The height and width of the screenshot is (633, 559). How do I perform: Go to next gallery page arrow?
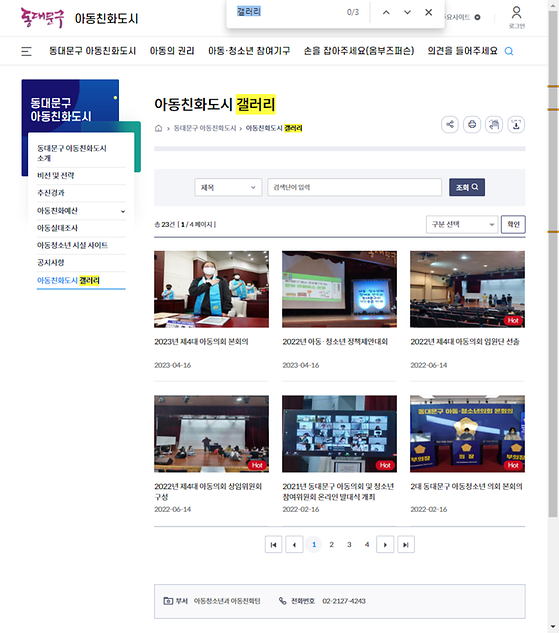pos(385,545)
